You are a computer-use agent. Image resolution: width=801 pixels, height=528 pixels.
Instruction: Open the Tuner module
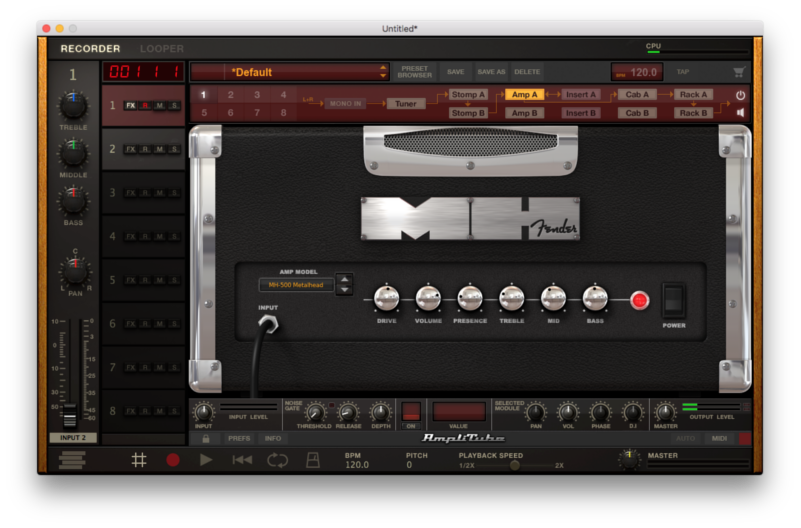[x=406, y=104]
